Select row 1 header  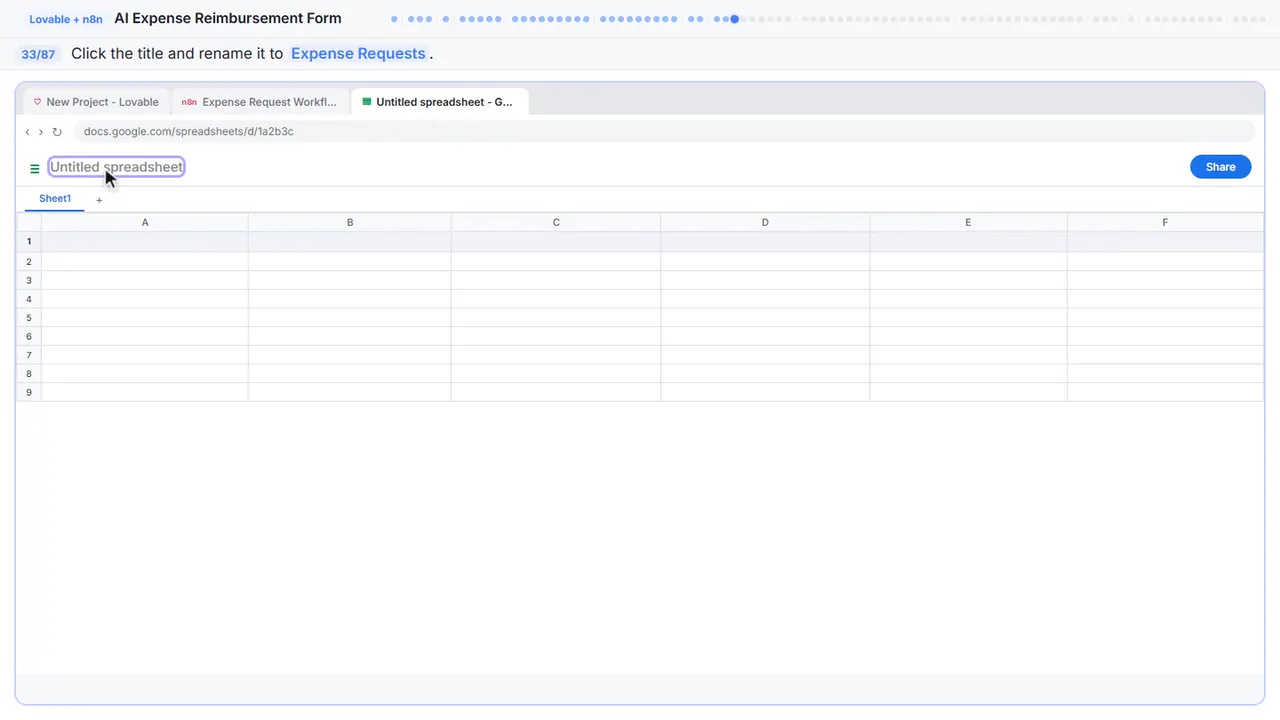coord(29,242)
